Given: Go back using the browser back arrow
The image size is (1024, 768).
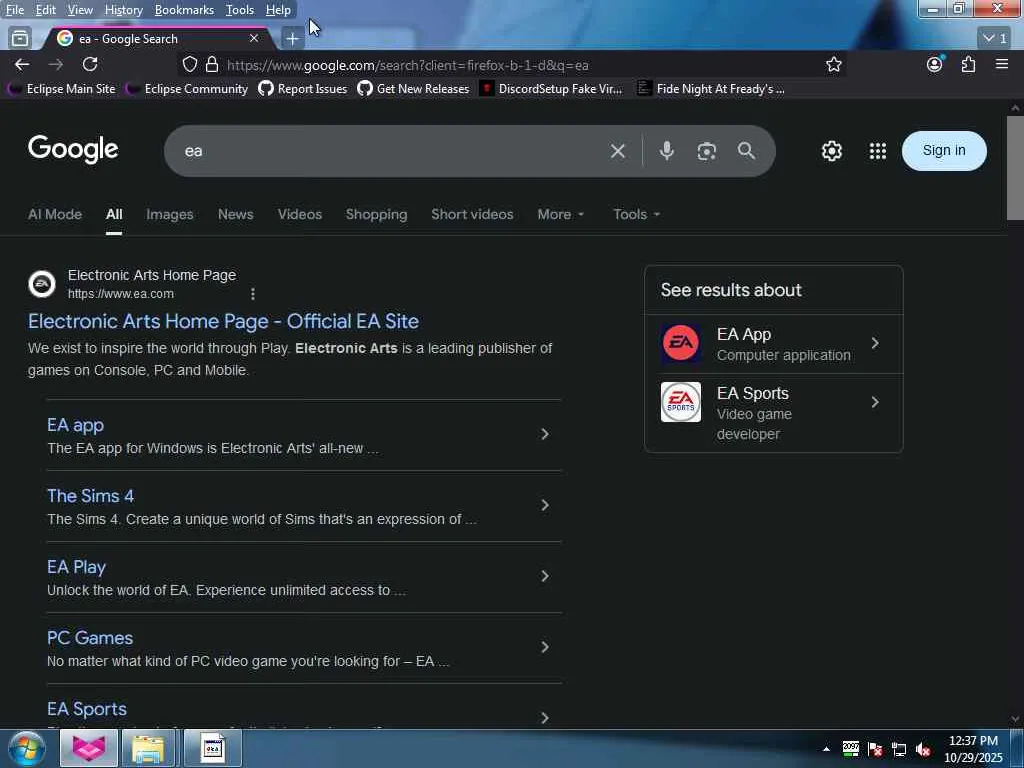Looking at the screenshot, I should 22,64.
